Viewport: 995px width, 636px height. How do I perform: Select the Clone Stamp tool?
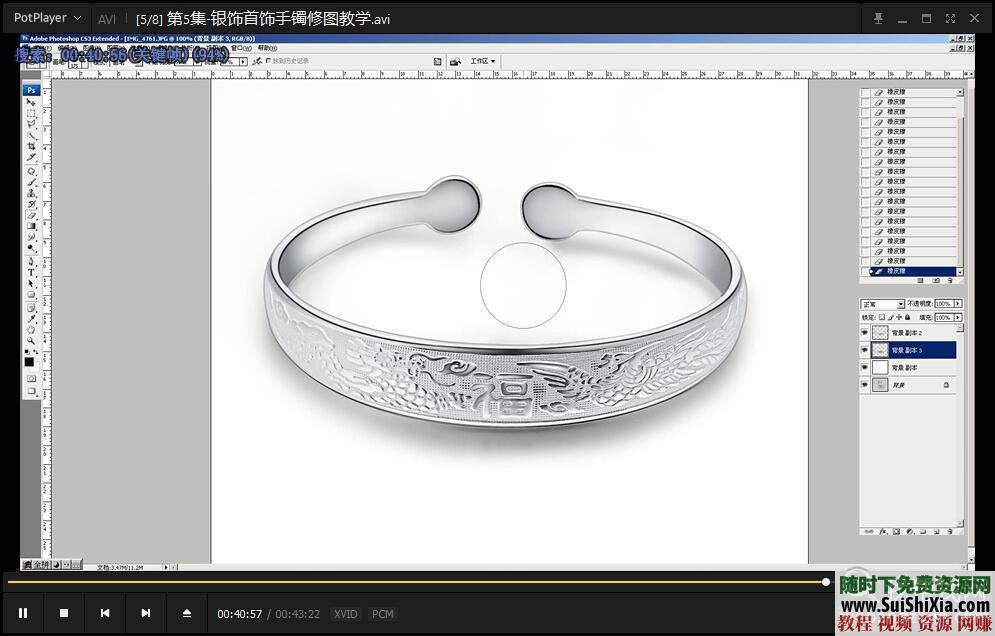[31, 193]
